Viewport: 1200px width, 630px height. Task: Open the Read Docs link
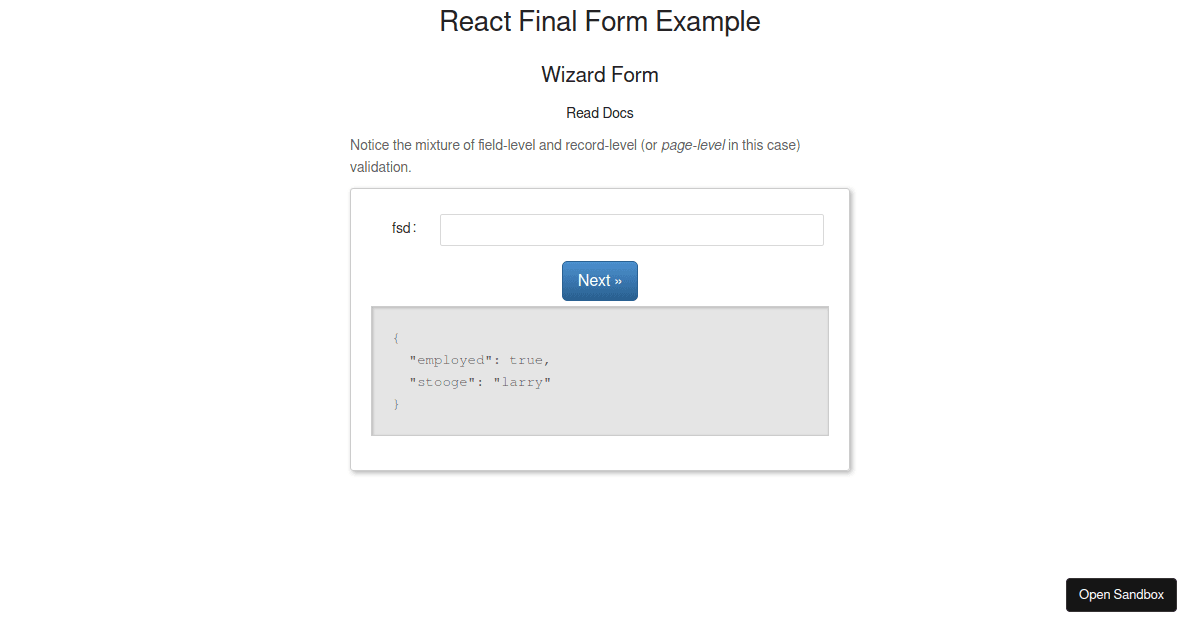[600, 113]
